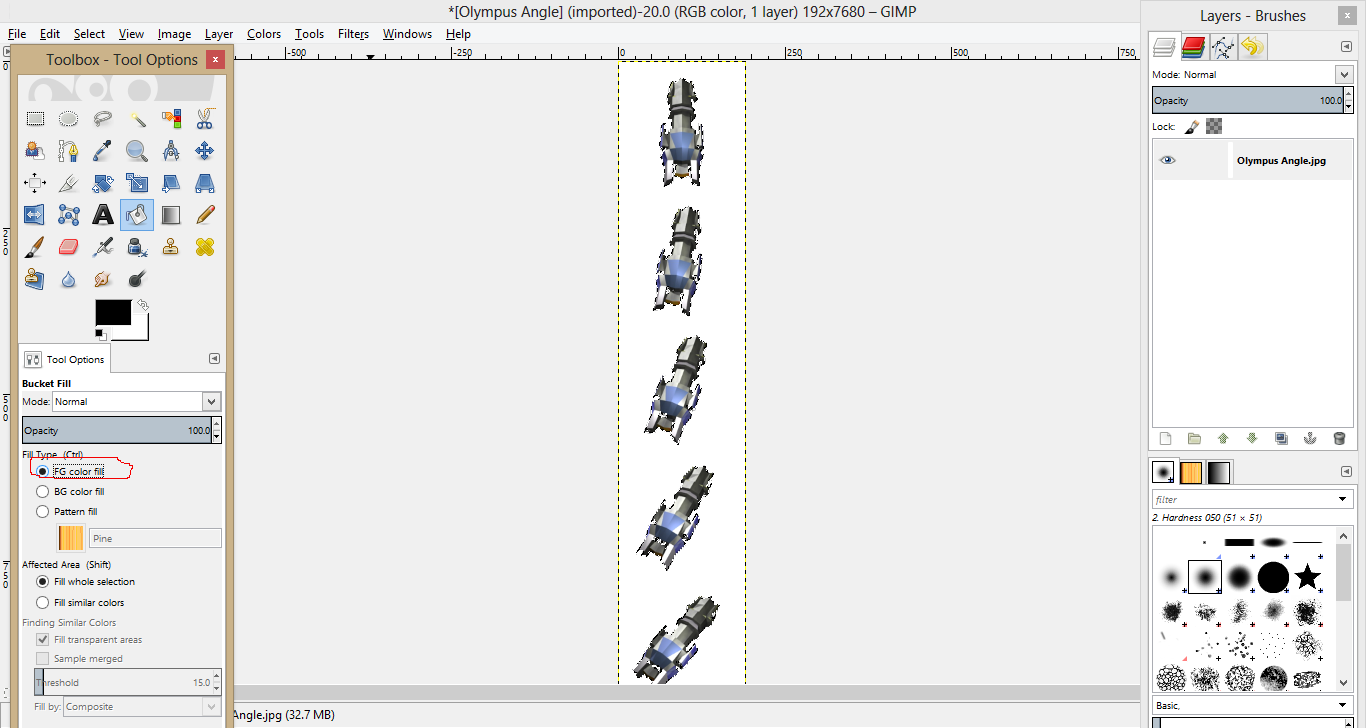Select the Scissors Select tool
This screenshot has width=1366, height=728.
tap(205, 119)
